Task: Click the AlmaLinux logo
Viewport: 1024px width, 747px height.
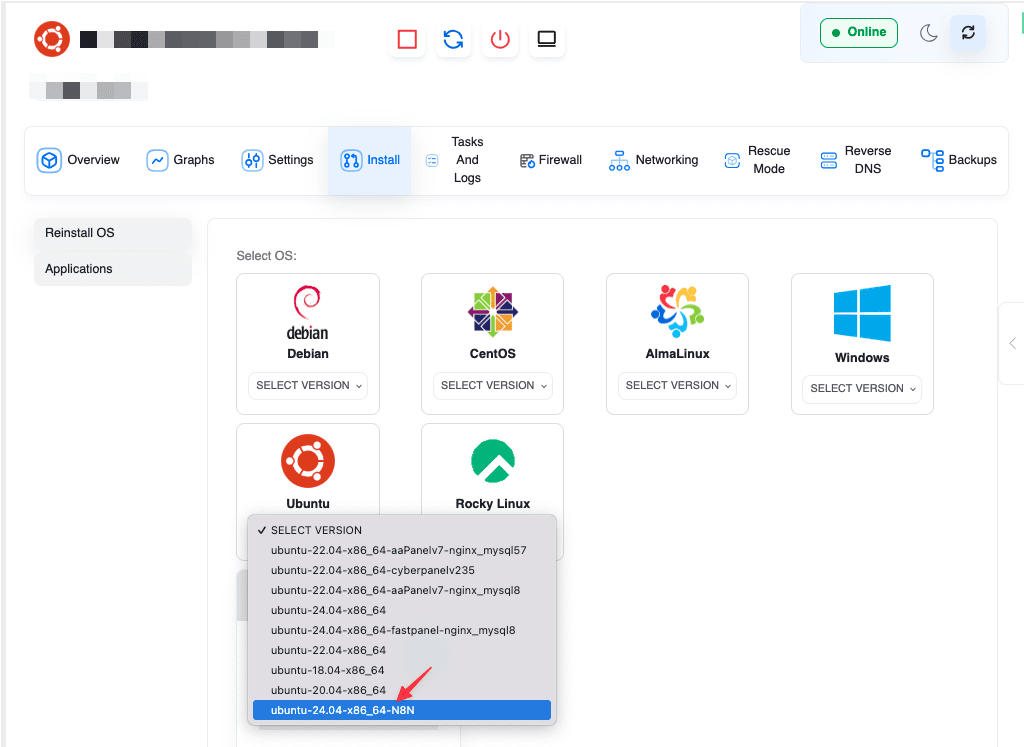Action: [x=677, y=311]
